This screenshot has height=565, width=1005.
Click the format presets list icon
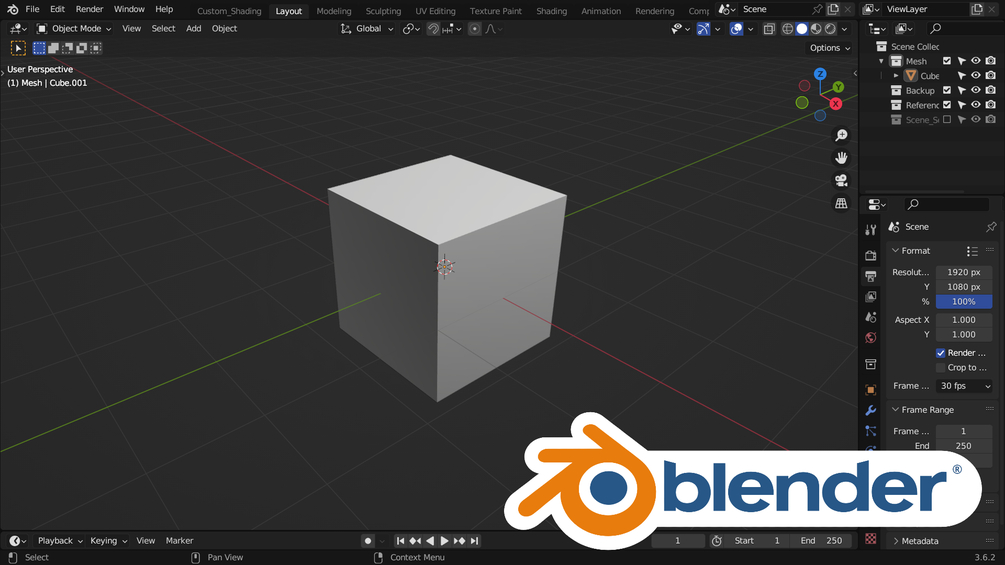972,251
